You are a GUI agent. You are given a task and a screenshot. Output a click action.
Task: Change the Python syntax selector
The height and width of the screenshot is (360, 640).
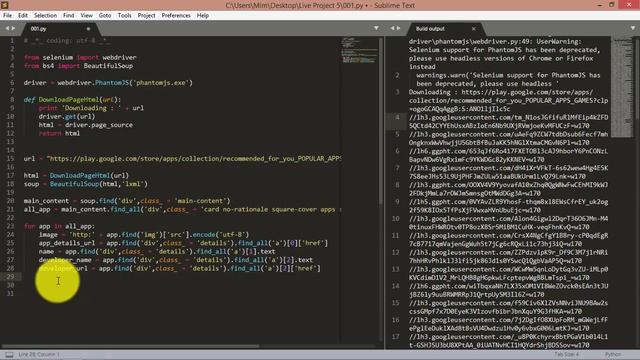pos(613,355)
